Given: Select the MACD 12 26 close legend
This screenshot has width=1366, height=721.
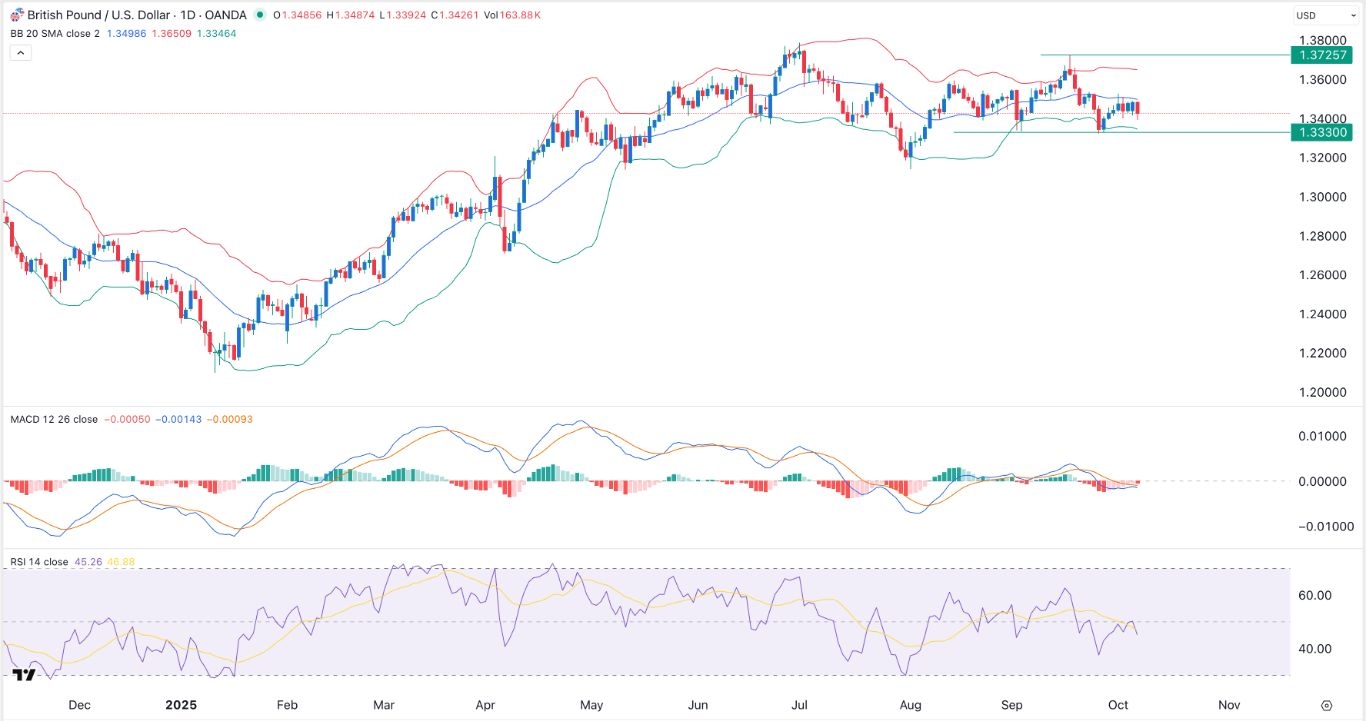Looking at the screenshot, I should click(55, 420).
